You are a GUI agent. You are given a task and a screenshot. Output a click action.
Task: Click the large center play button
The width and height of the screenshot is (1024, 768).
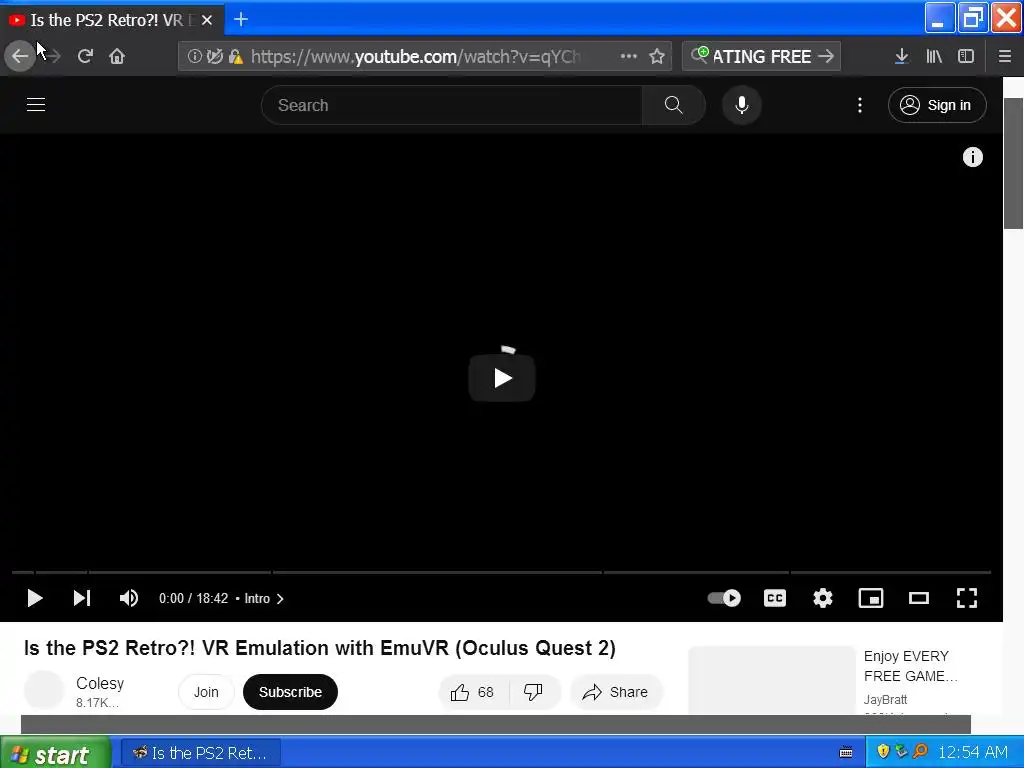pyautogui.click(x=502, y=378)
